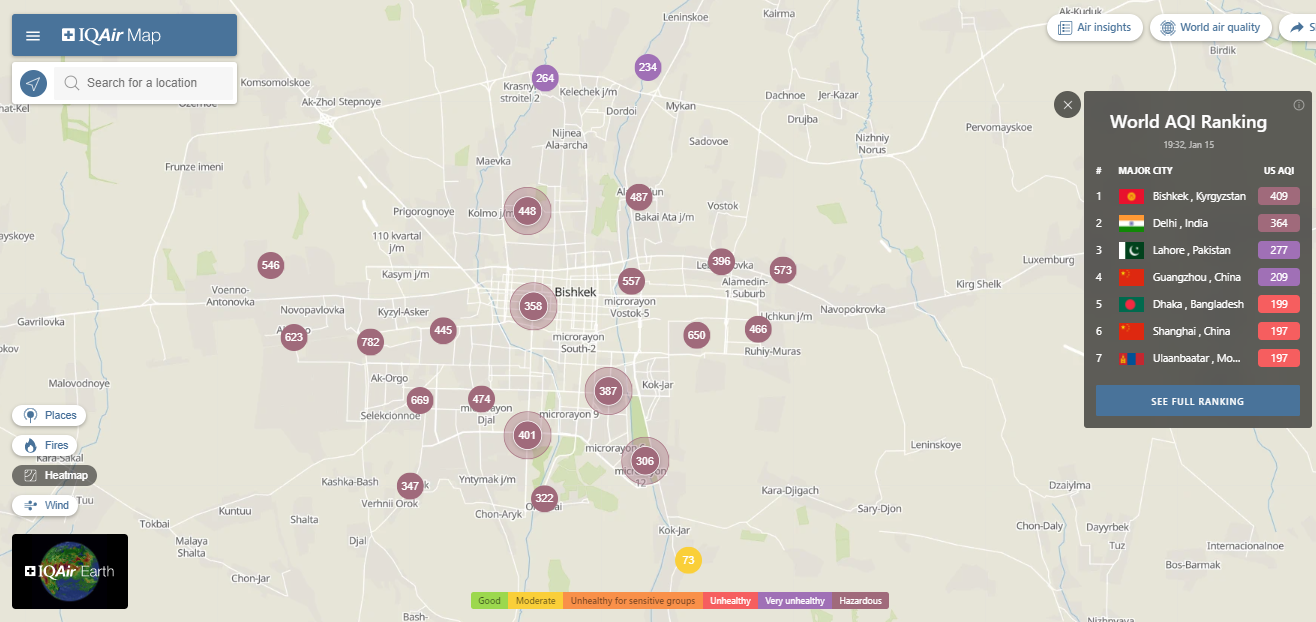Viewport: 1316px width, 622px height.
Task: Open the hamburger menu in IQAir header
Action: 33,36
